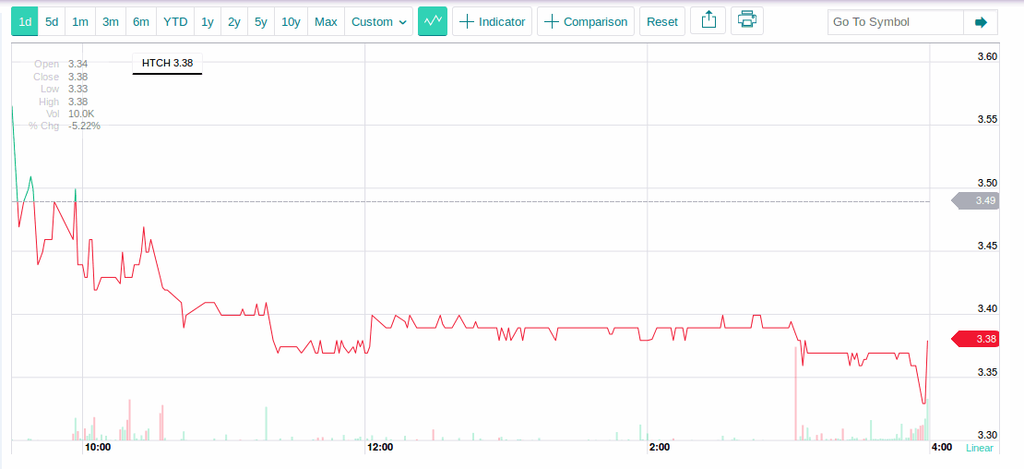Click the 3.55 price axis label

pos(987,120)
